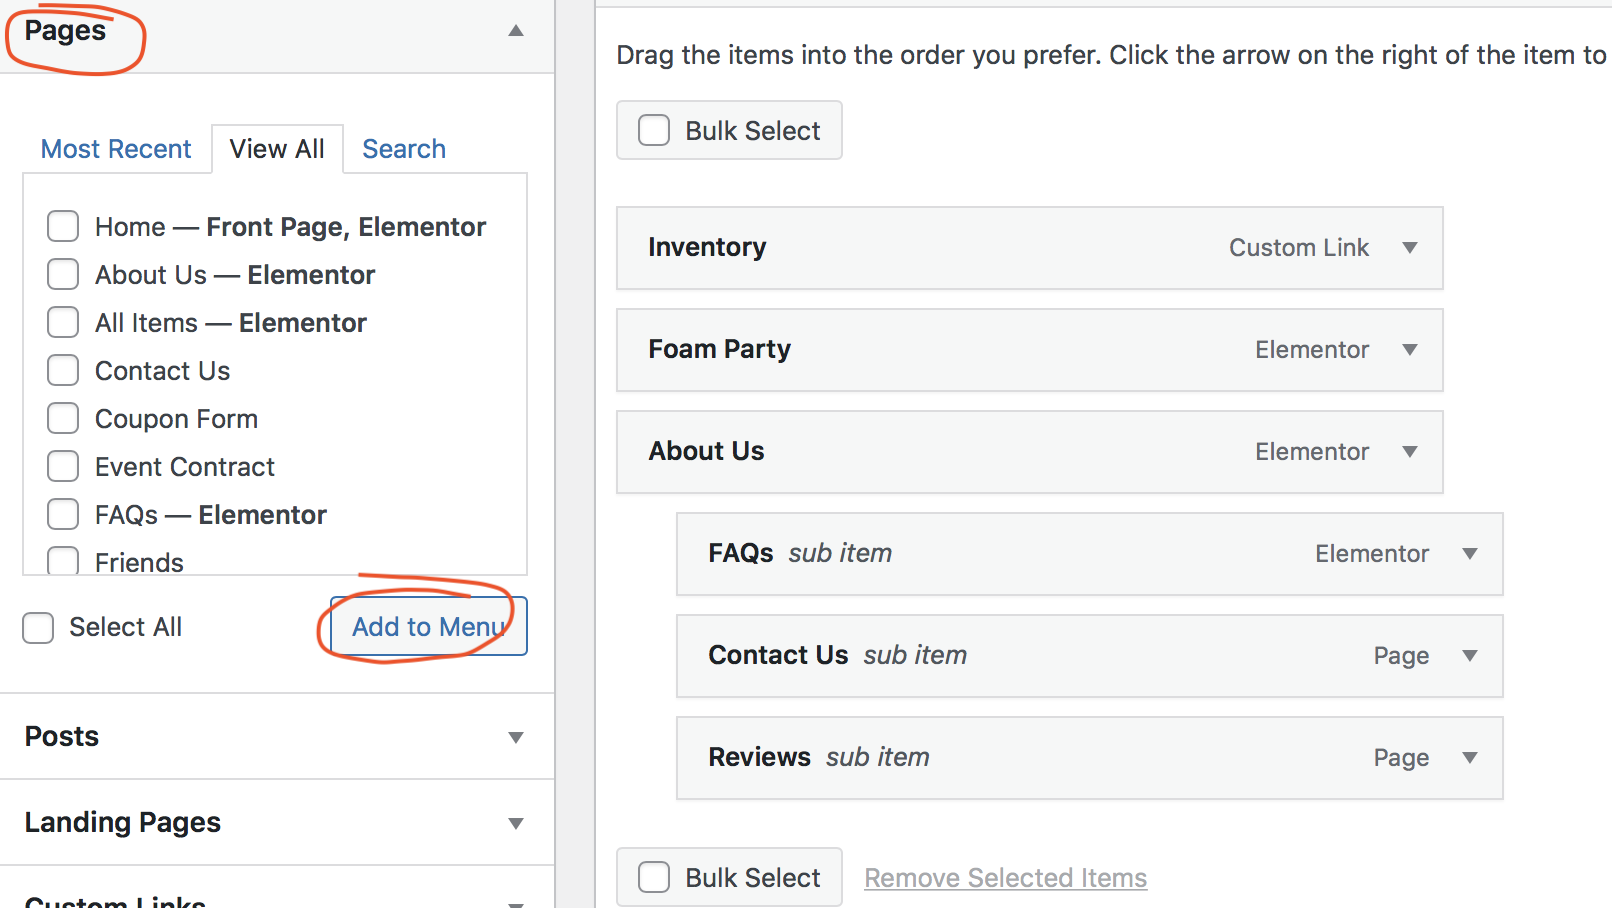1612x908 pixels.
Task: Click the Add to Menu button
Action: 429,627
